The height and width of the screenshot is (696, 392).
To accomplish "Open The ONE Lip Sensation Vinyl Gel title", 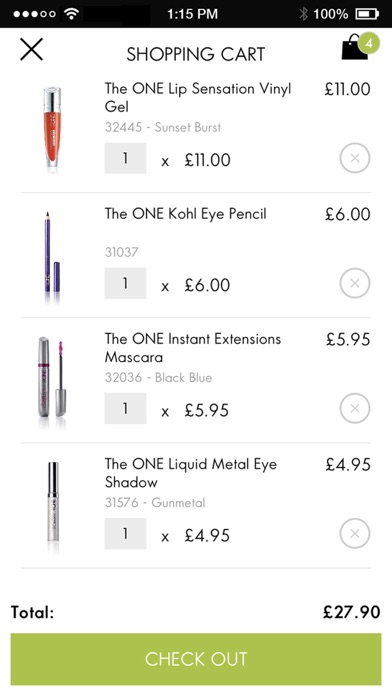I will tap(198, 97).
